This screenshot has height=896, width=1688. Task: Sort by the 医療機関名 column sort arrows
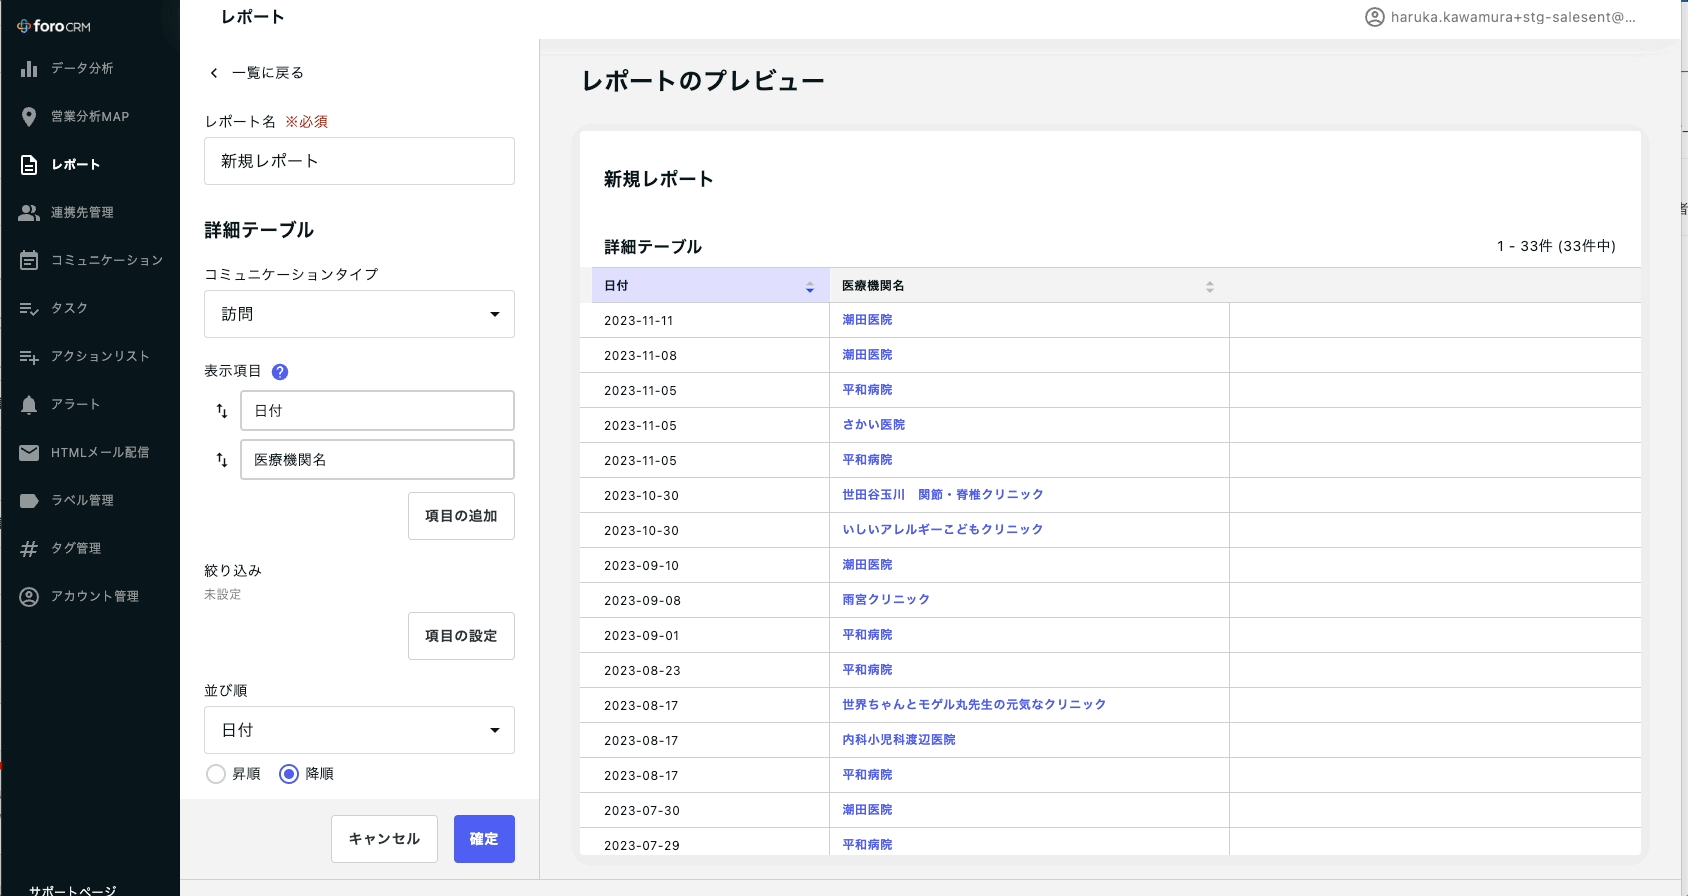click(x=1210, y=287)
